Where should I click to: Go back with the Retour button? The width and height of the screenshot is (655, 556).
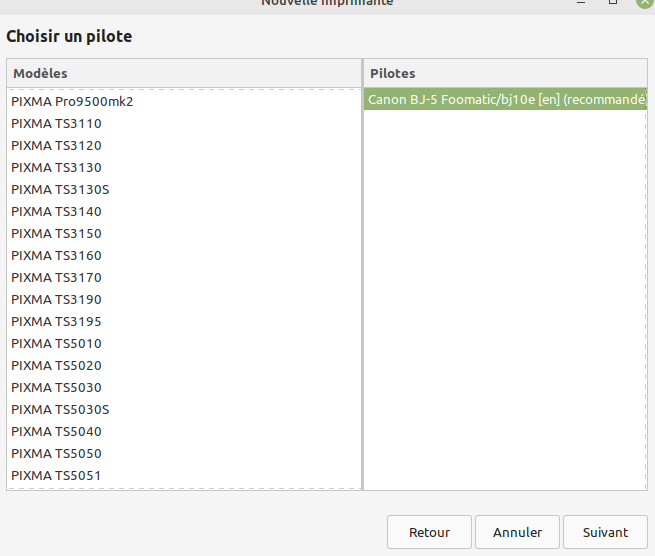pos(429,533)
